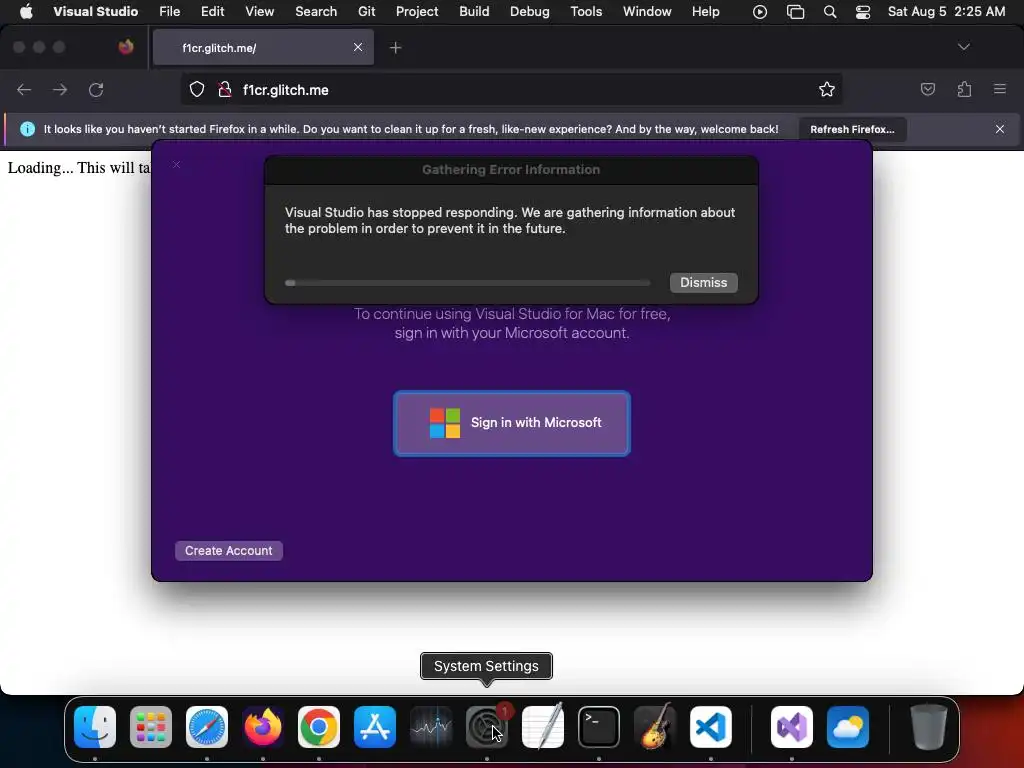This screenshot has height=768, width=1024.
Task: Open Activity Monitor in the Dock
Action: tap(431, 727)
